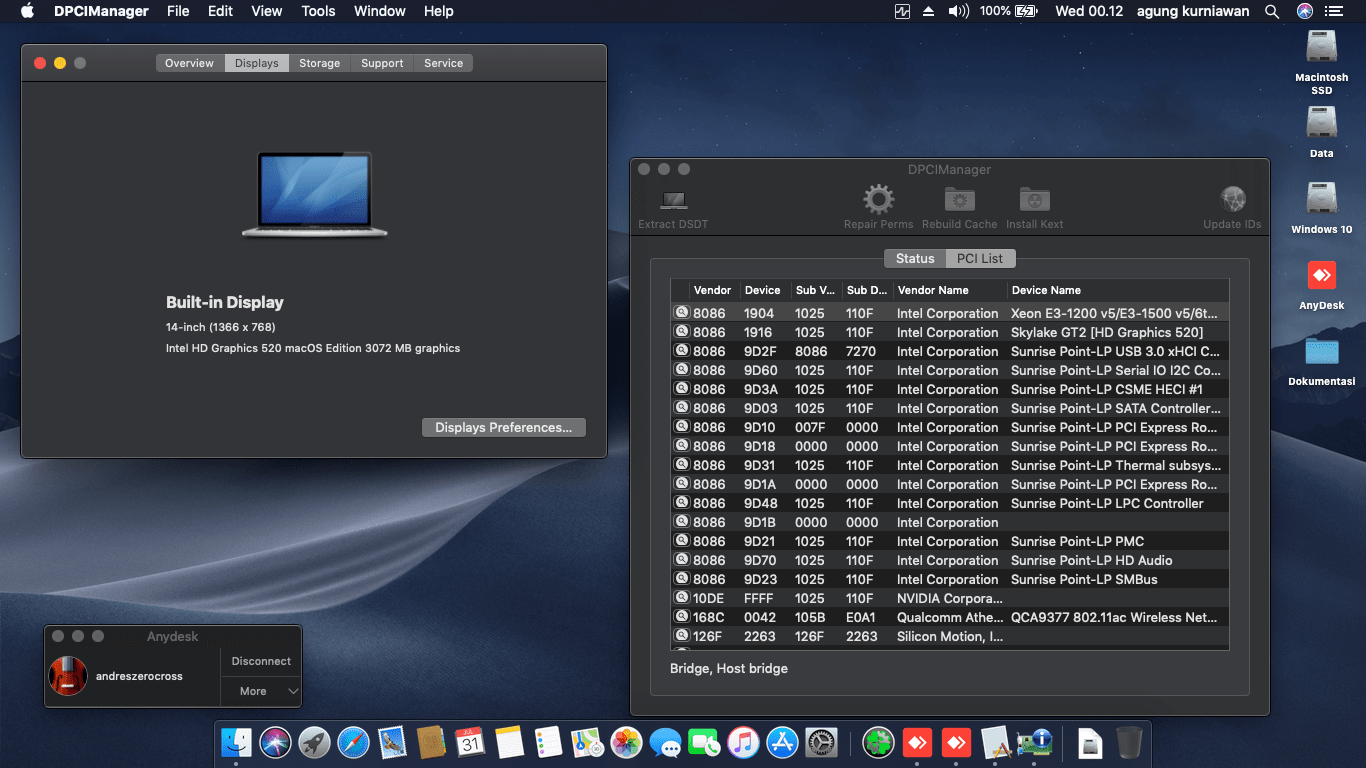Run Repair Perms from the toolbar

pos(878,200)
